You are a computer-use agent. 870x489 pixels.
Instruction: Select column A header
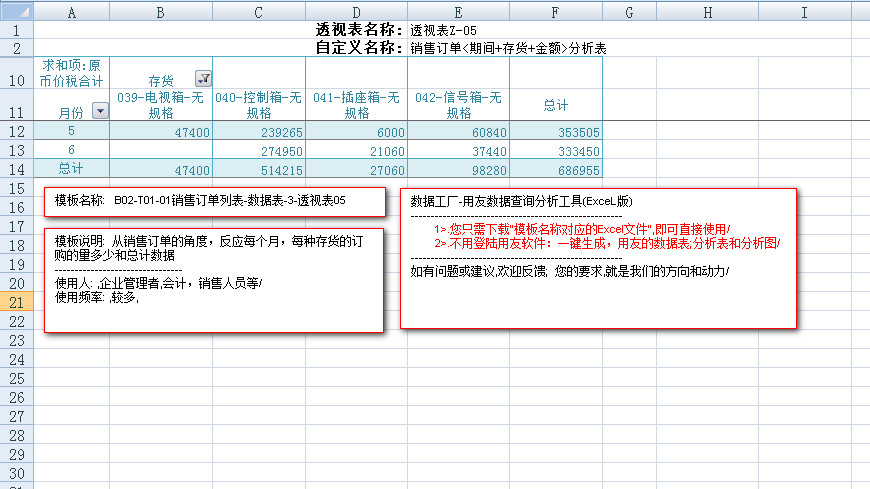[x=71, y=12]
